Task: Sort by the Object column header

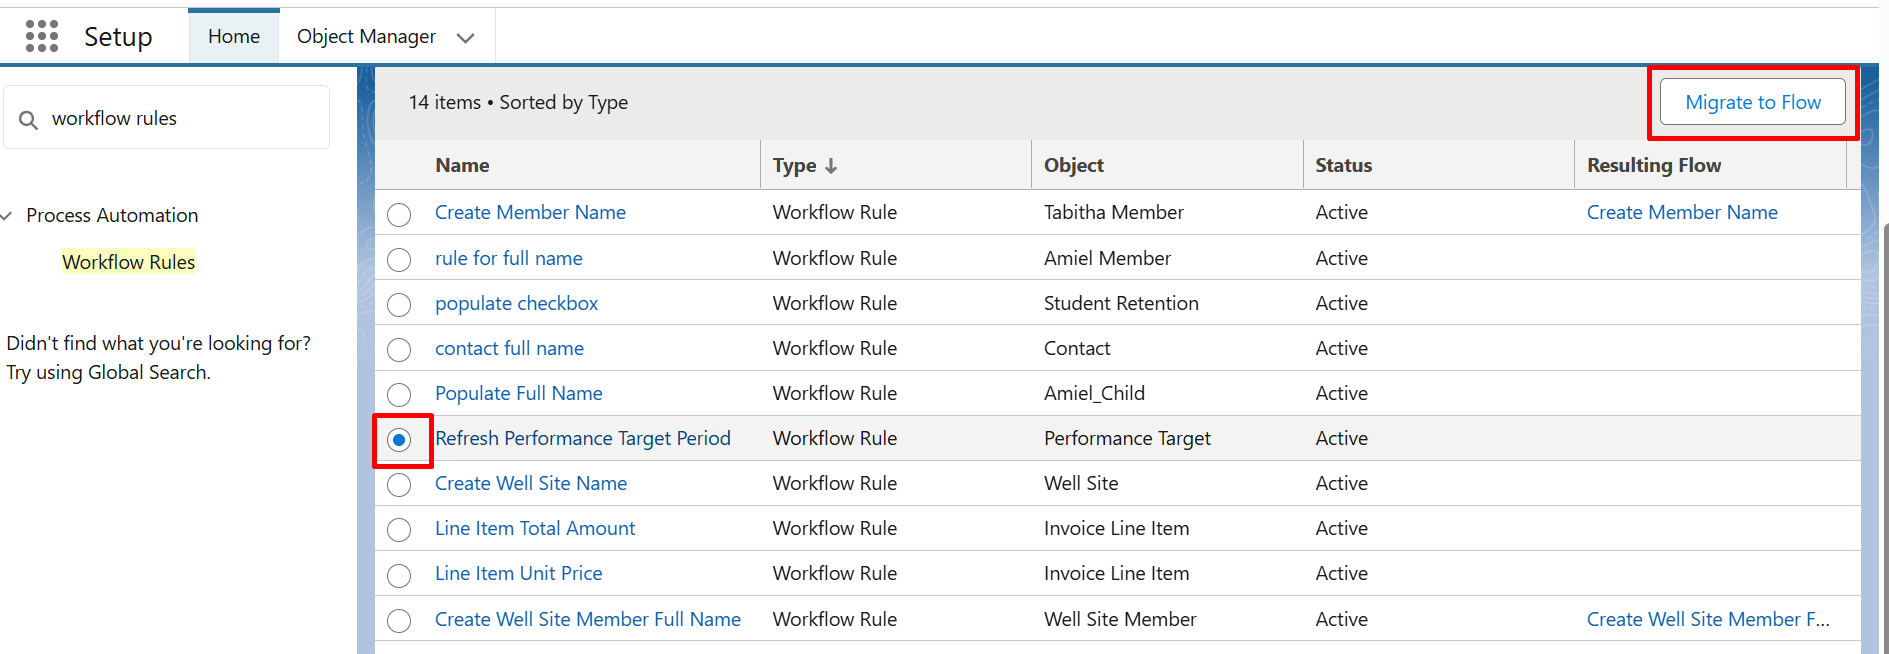Action: (x=1073, y=165)
